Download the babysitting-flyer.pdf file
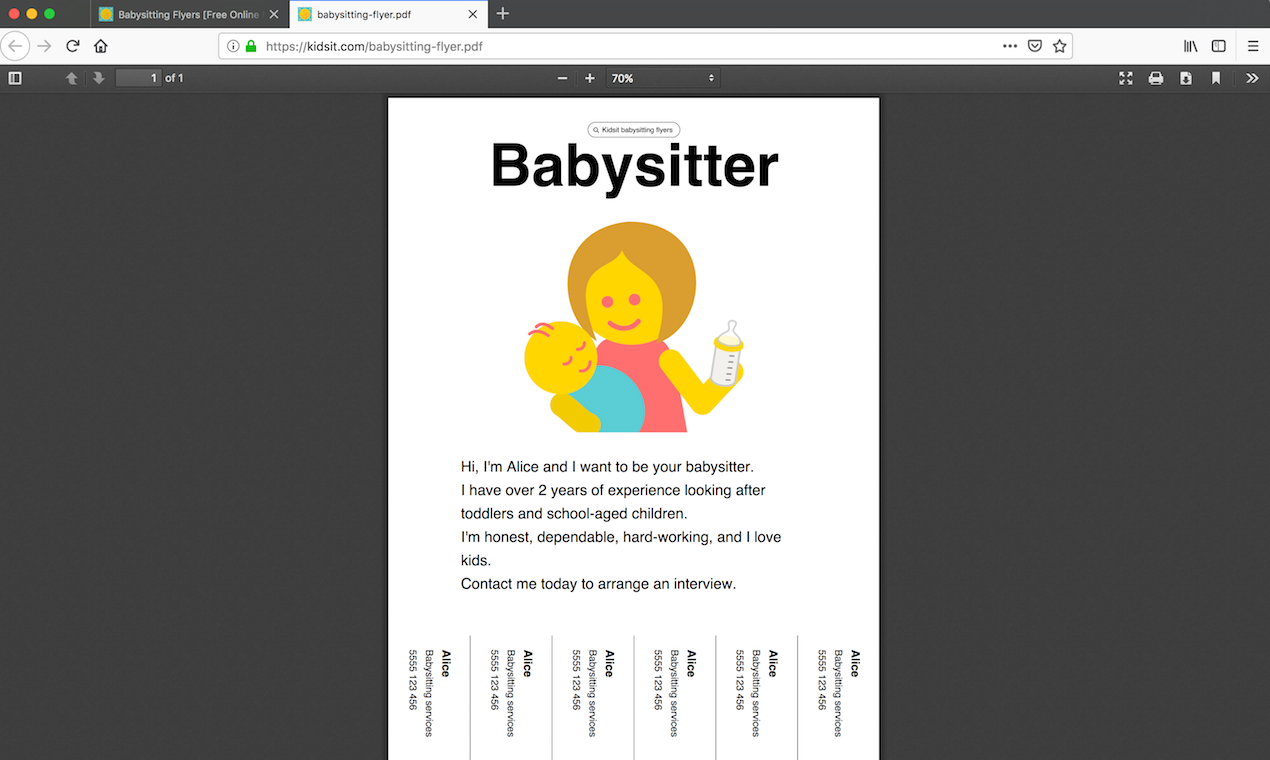The height and width of the screenshot is (760, 1270). [x=1186, y=77]
